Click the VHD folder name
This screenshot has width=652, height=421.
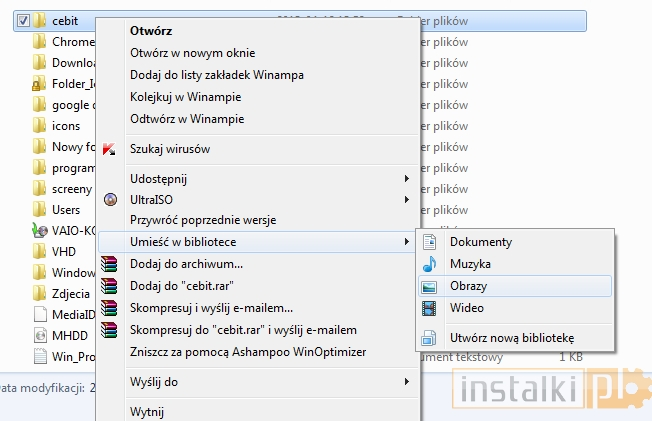[x=64, y=252]
